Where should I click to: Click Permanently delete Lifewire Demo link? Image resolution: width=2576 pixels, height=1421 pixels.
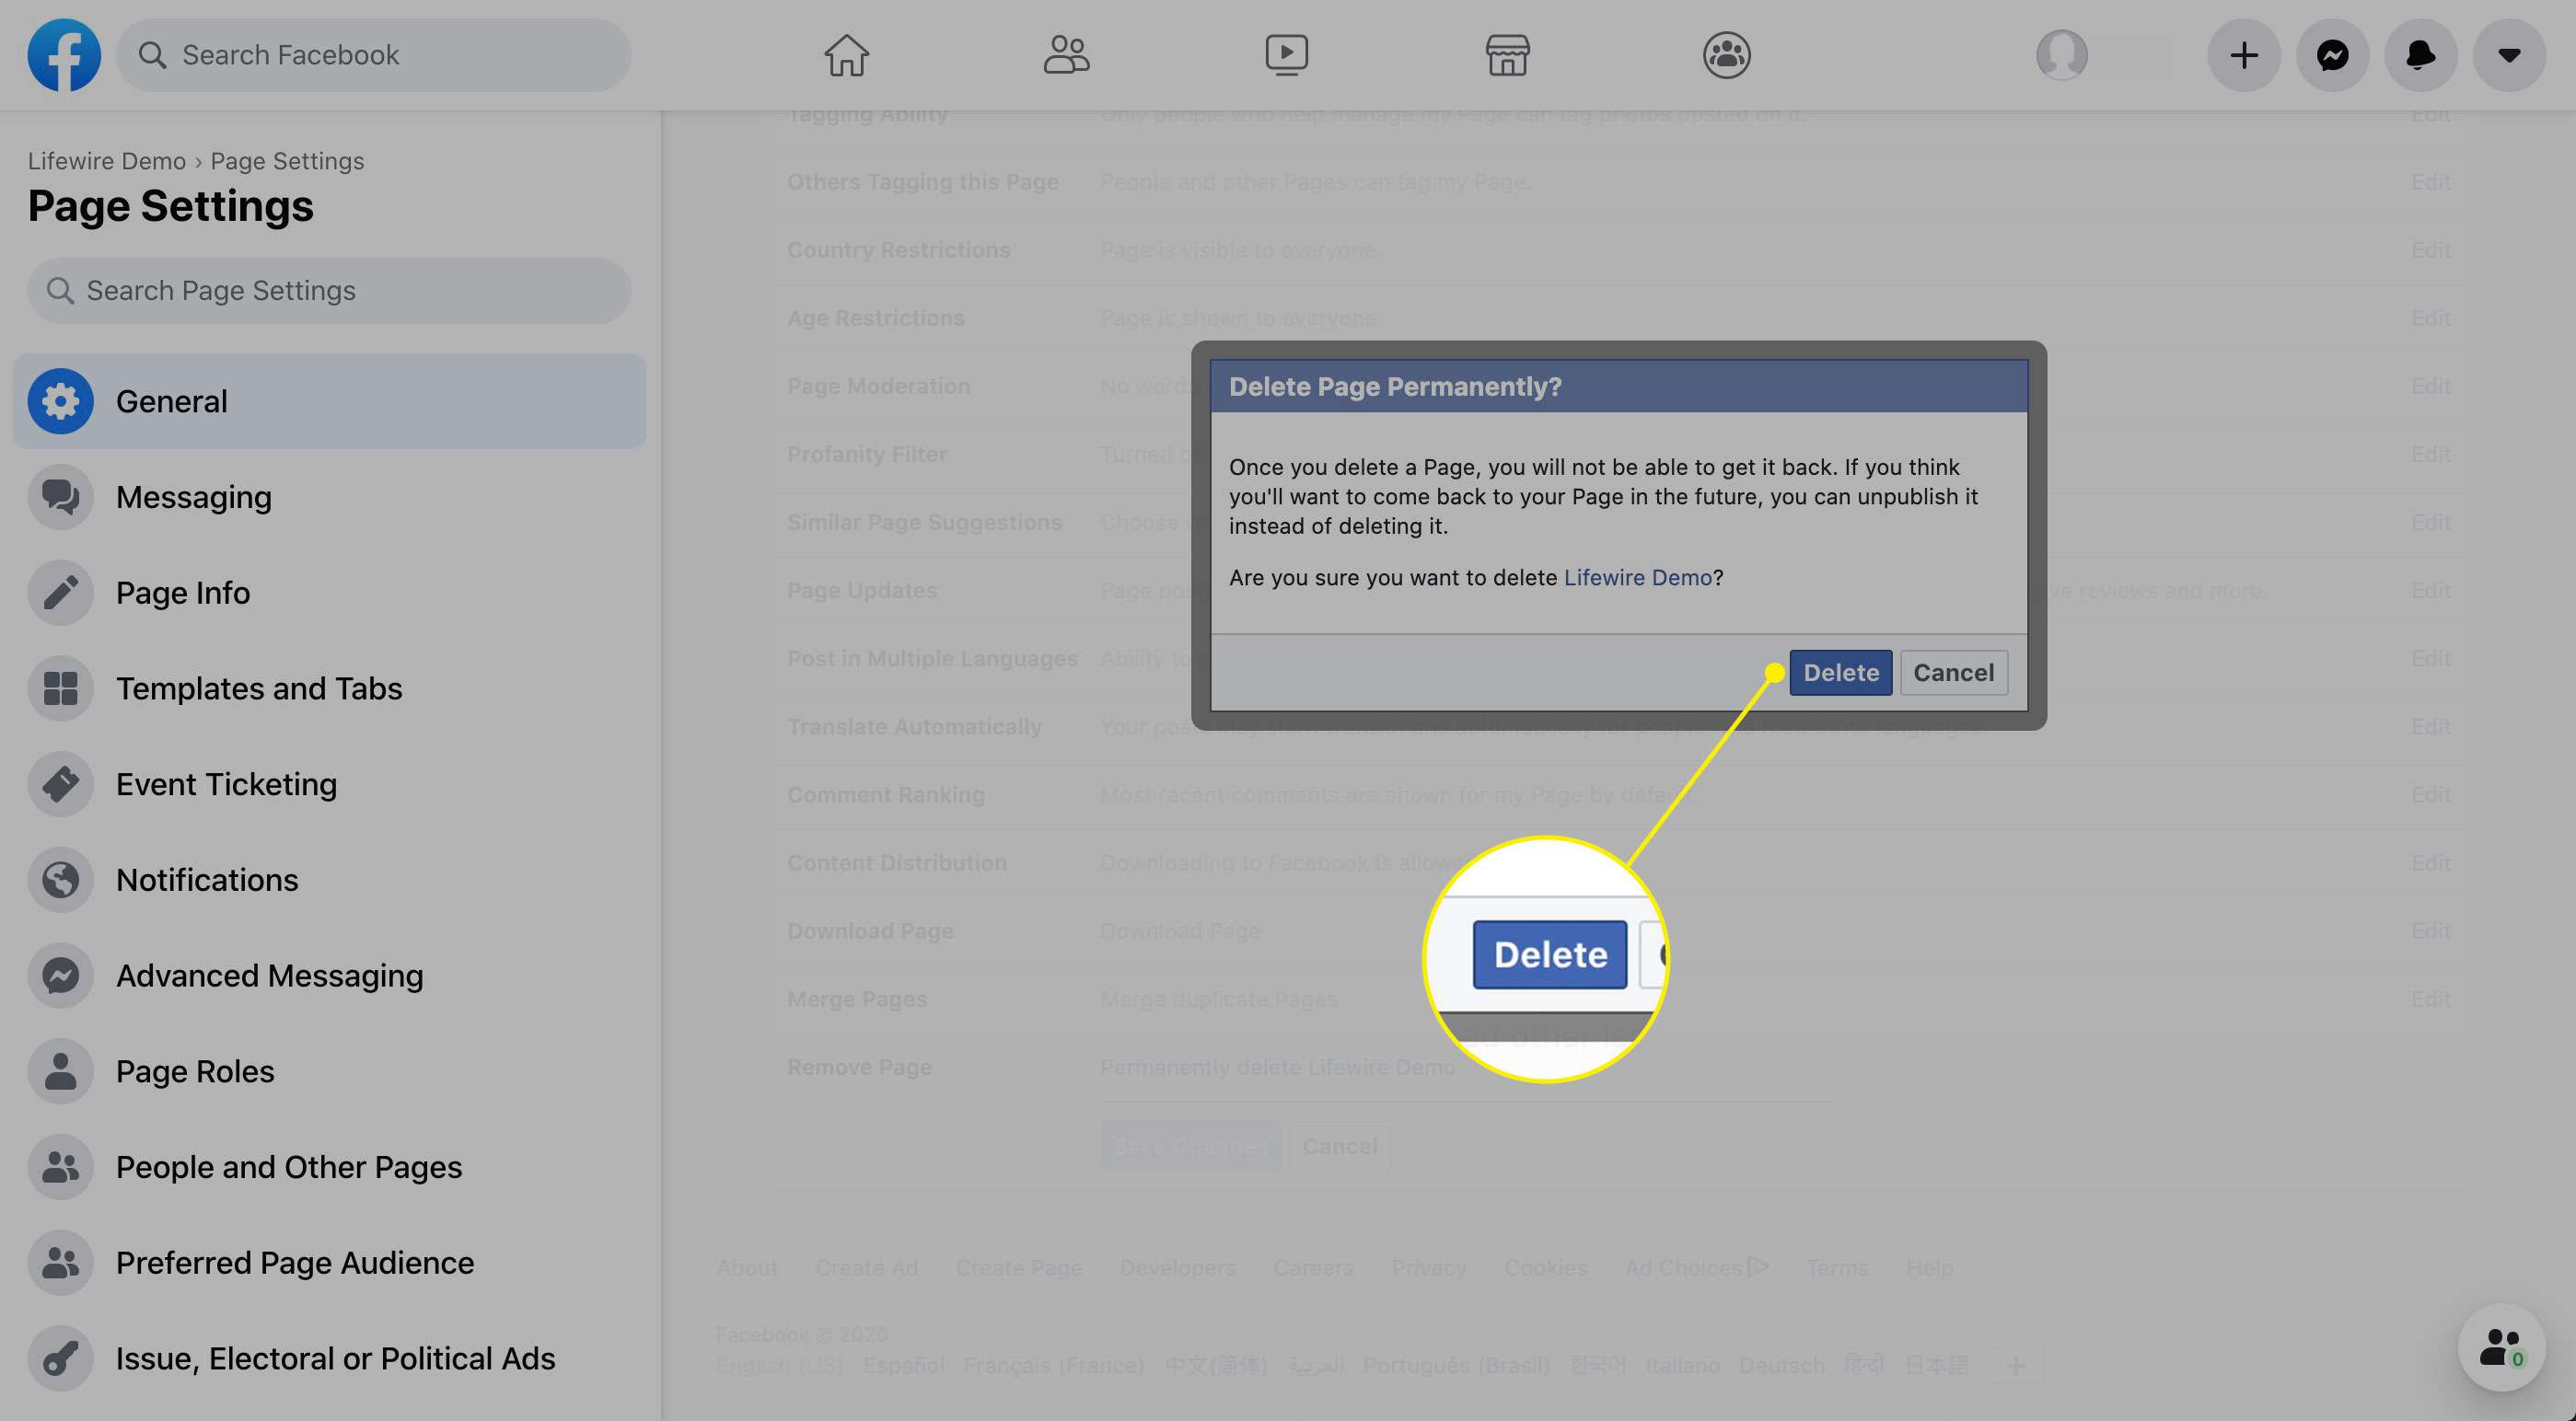[x=1277, y=1067]
